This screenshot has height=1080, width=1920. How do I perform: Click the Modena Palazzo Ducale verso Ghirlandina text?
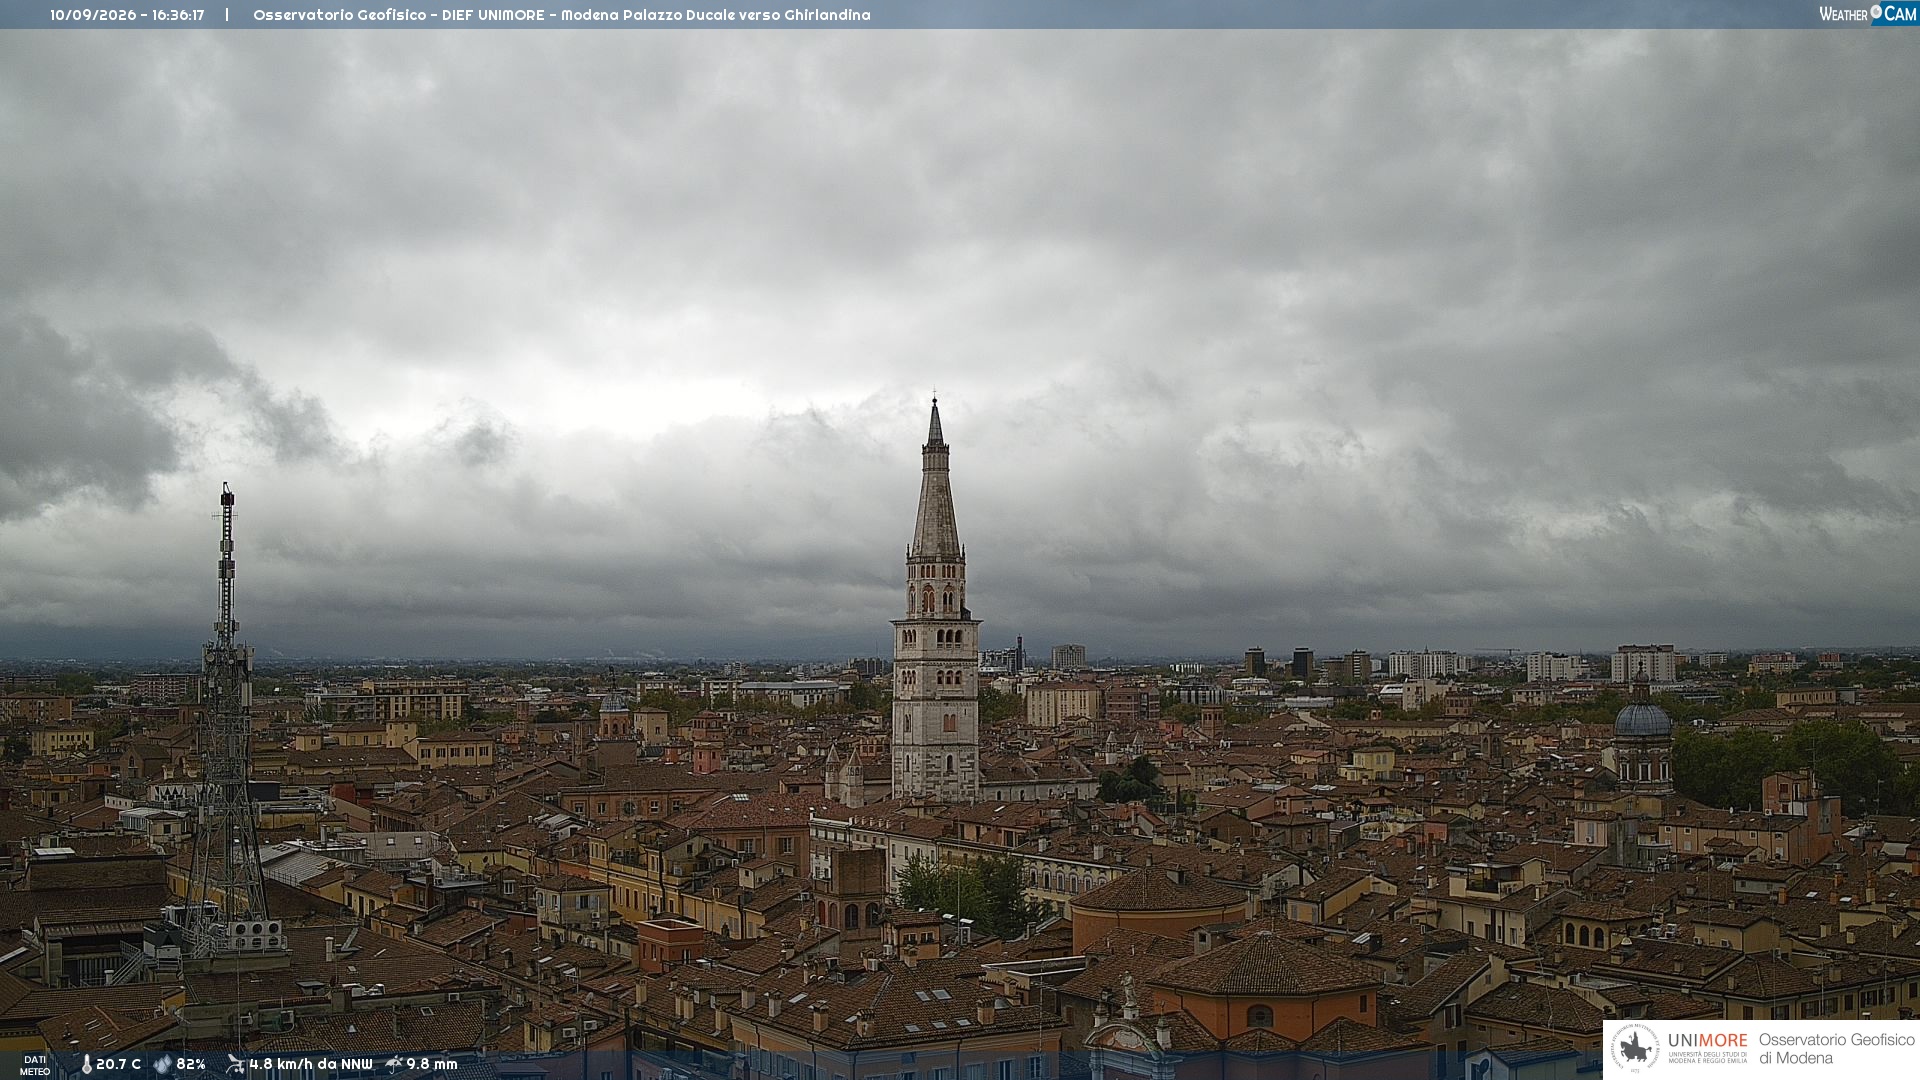tap(715, 15)
